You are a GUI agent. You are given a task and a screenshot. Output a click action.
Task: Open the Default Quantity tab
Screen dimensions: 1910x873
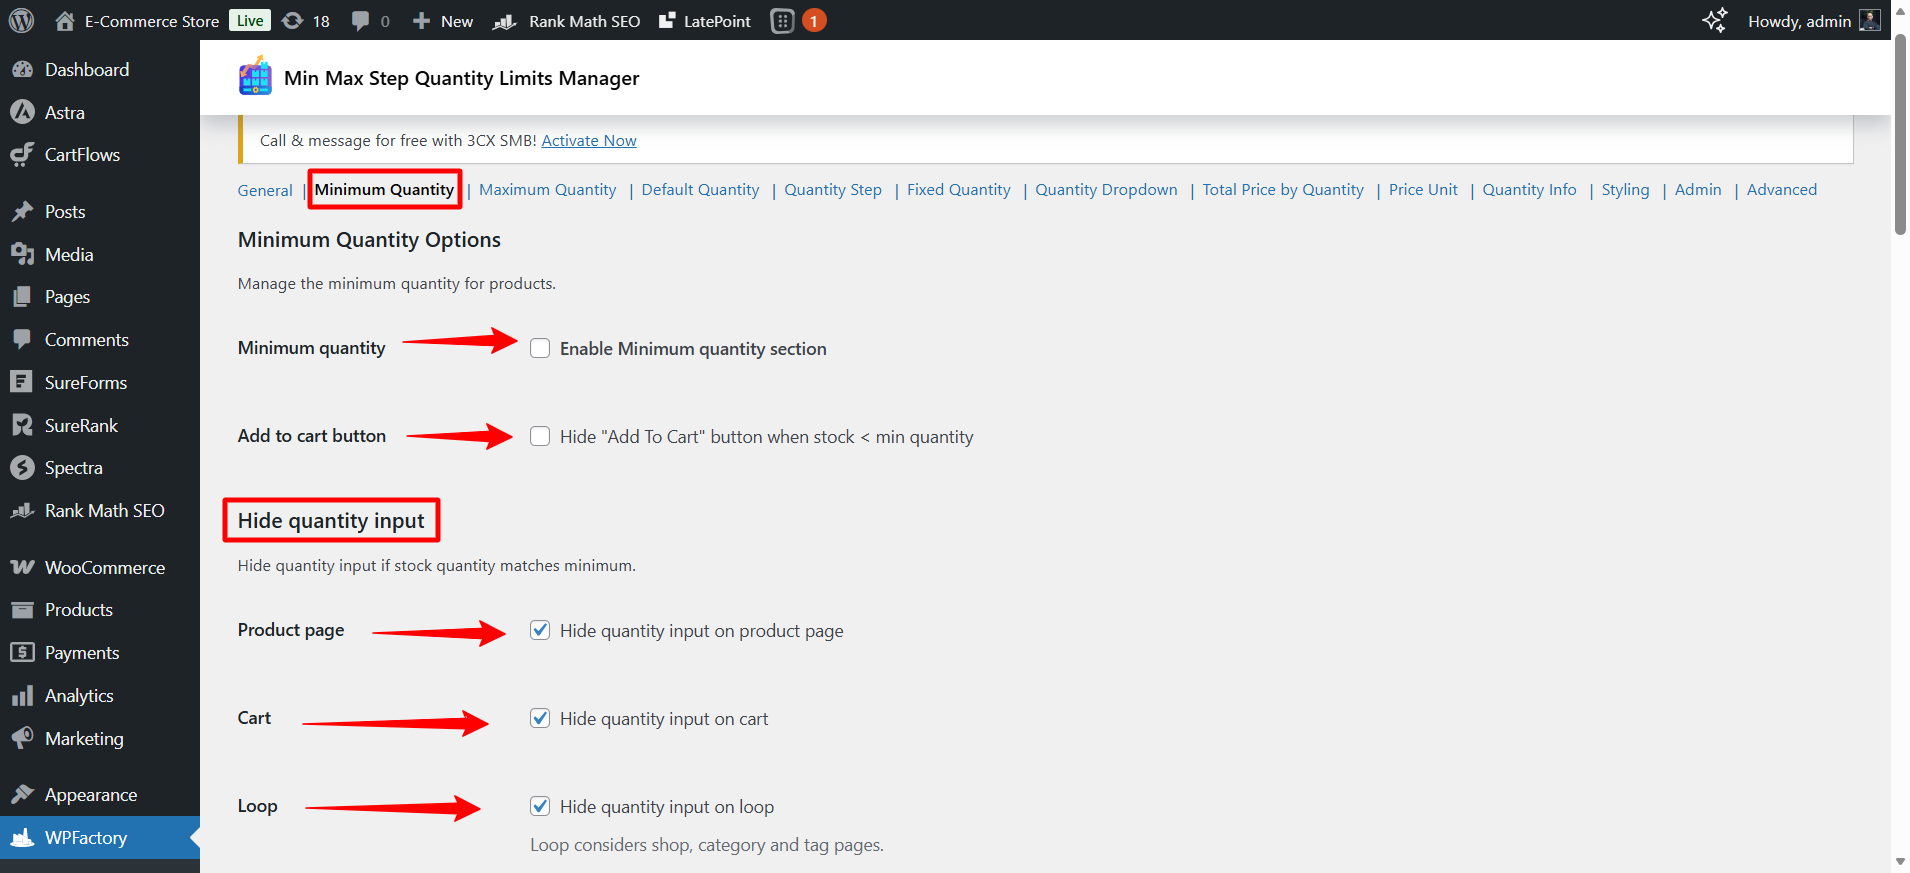[700, 189]
